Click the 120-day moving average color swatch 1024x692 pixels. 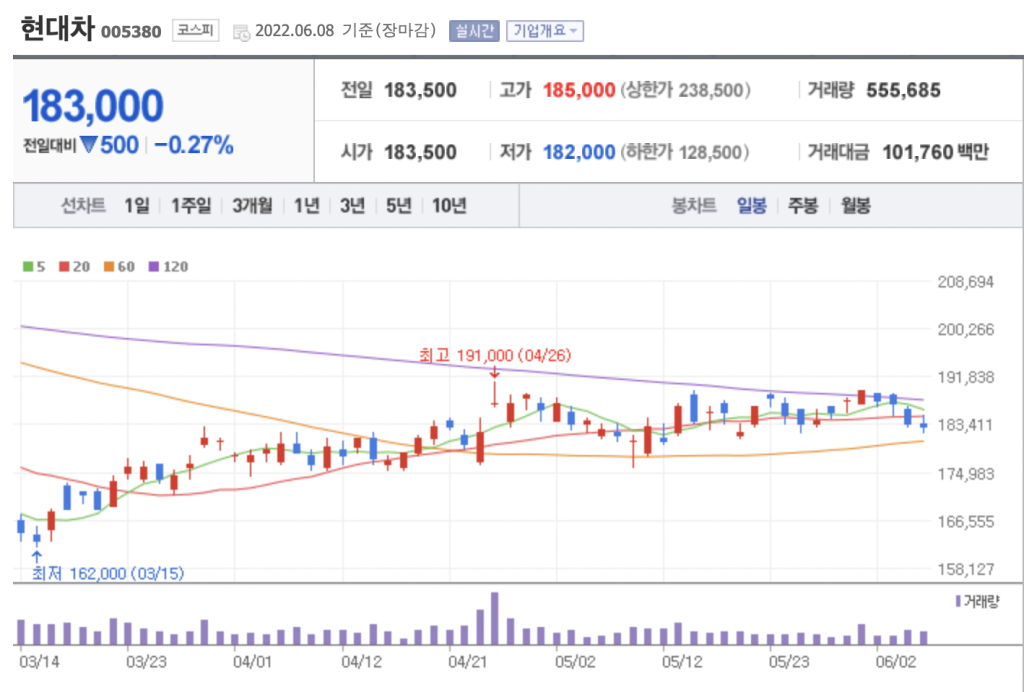(153, 267)
